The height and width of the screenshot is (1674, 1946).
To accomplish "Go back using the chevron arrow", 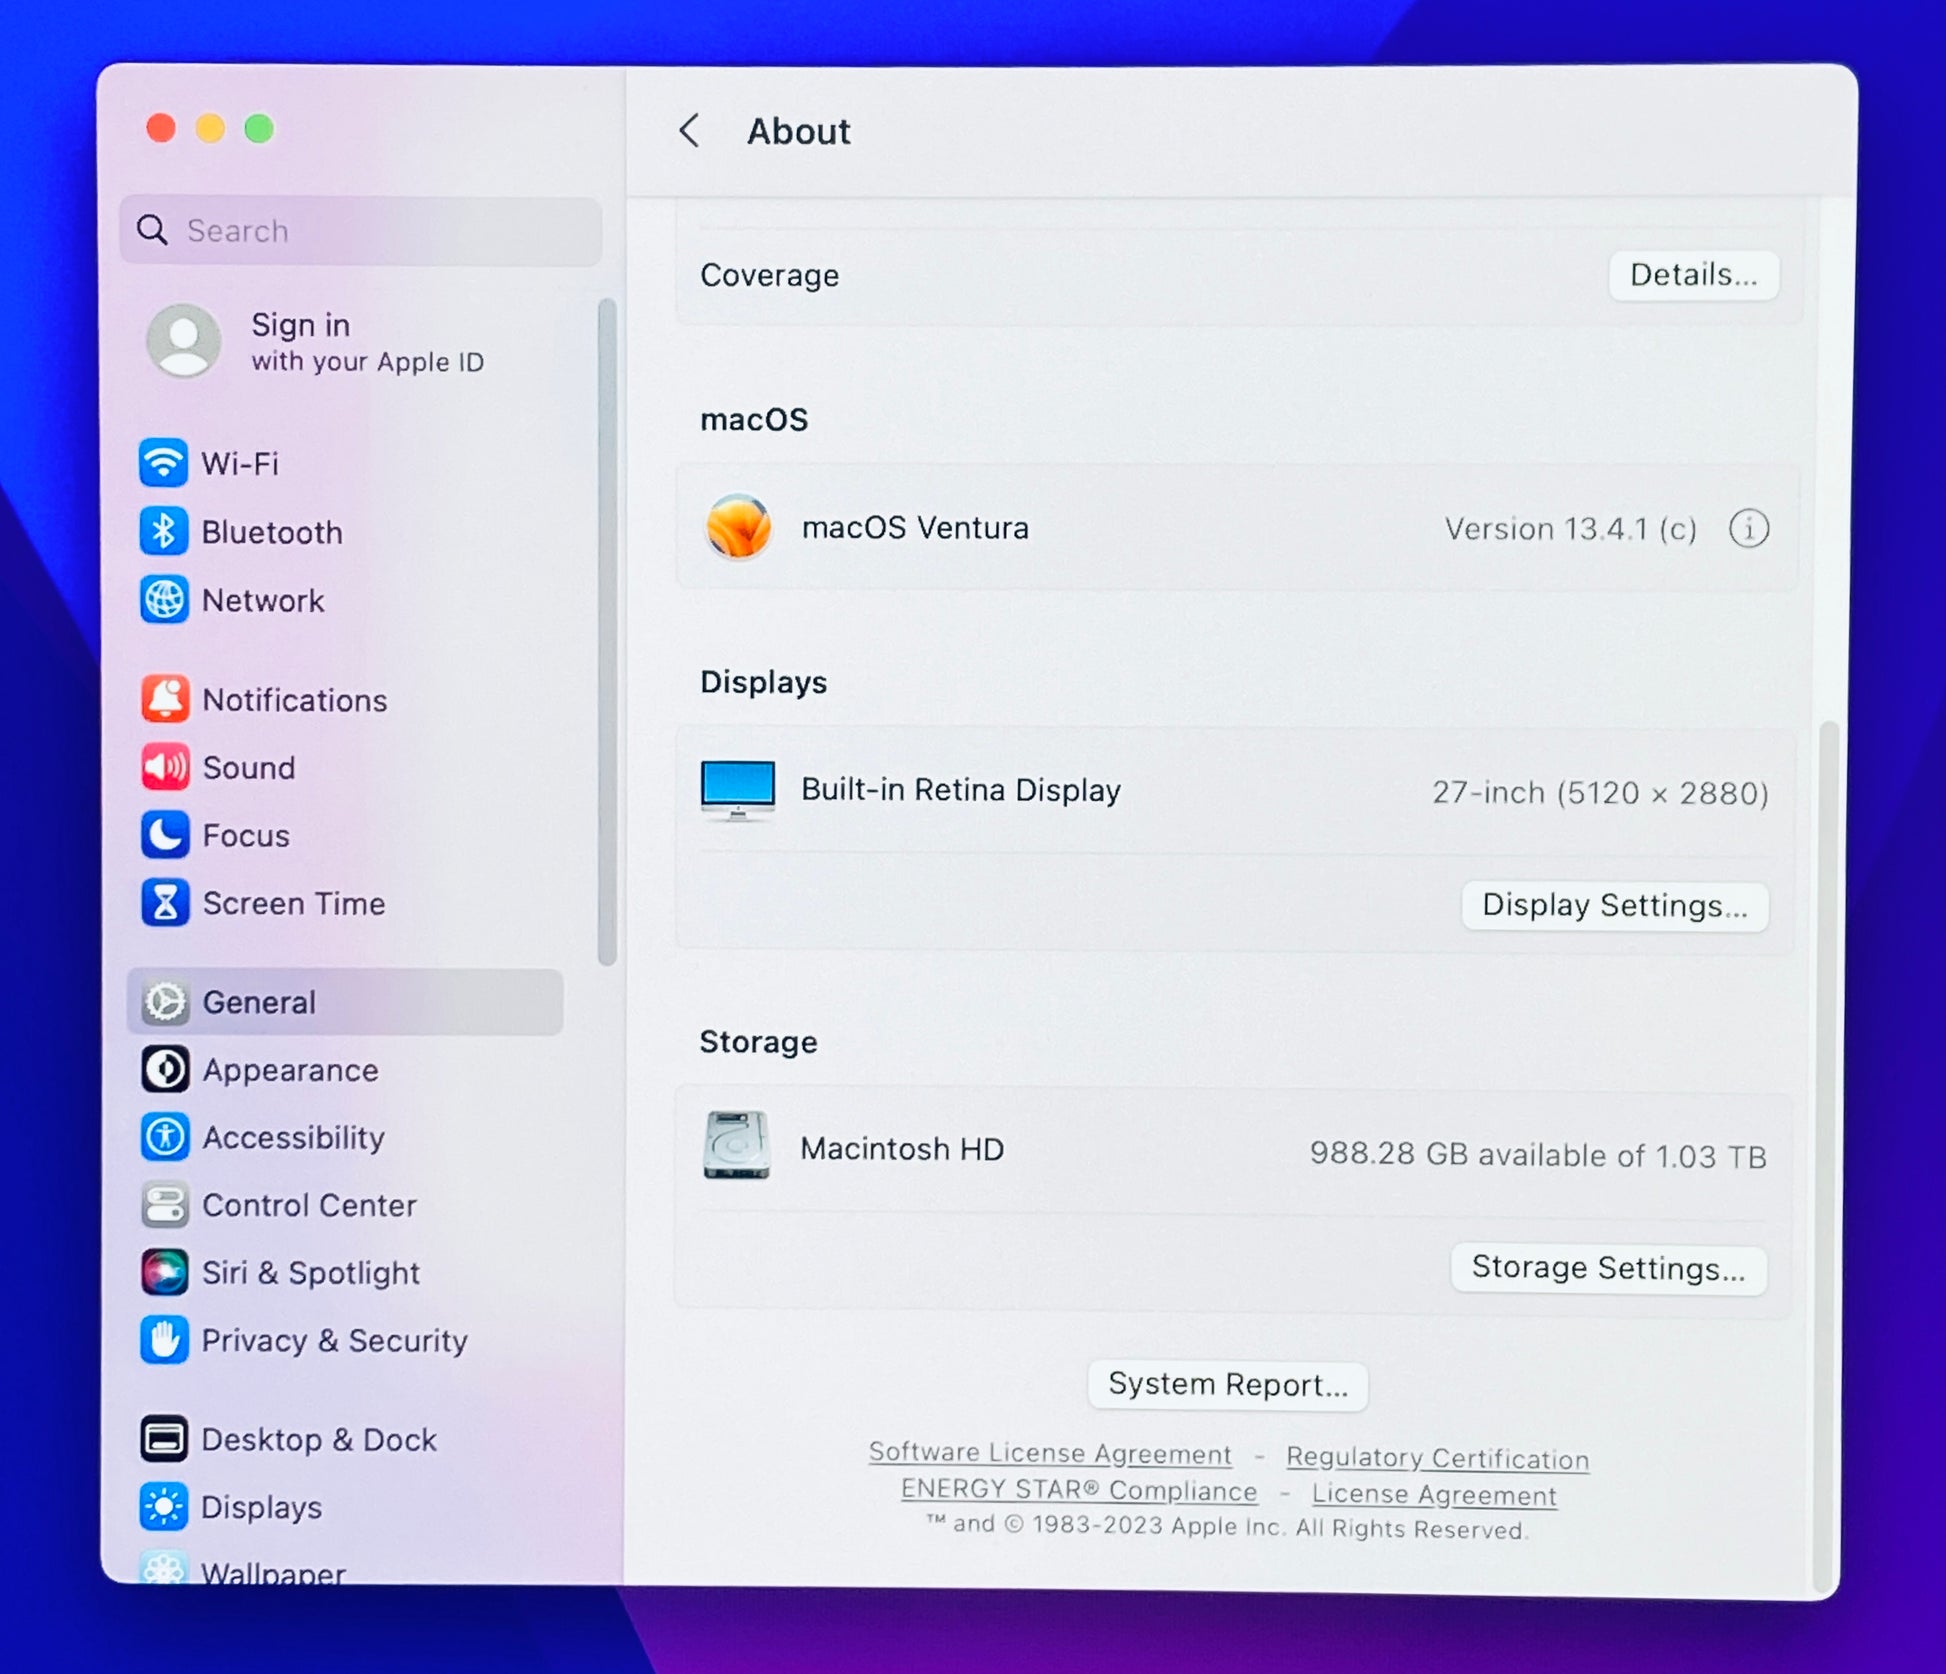I will pos(689,131).
